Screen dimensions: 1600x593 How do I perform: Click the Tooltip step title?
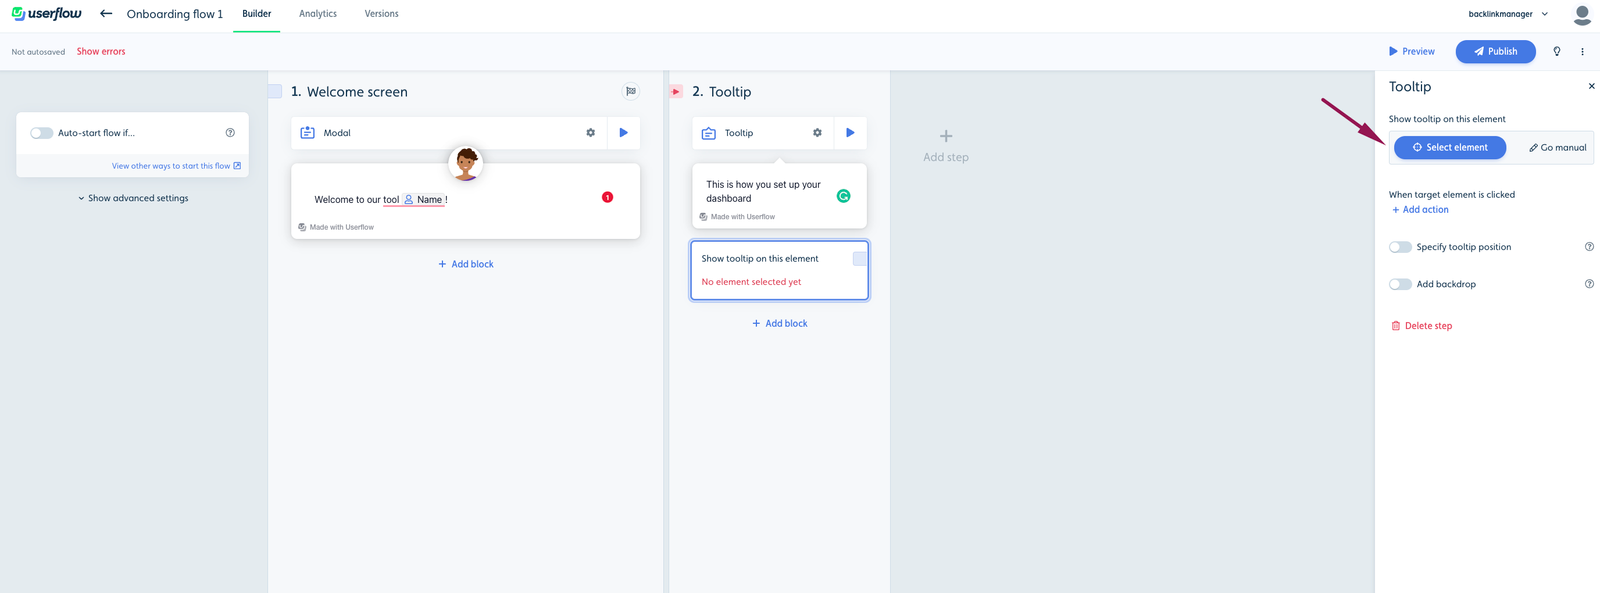click(730, 91)
